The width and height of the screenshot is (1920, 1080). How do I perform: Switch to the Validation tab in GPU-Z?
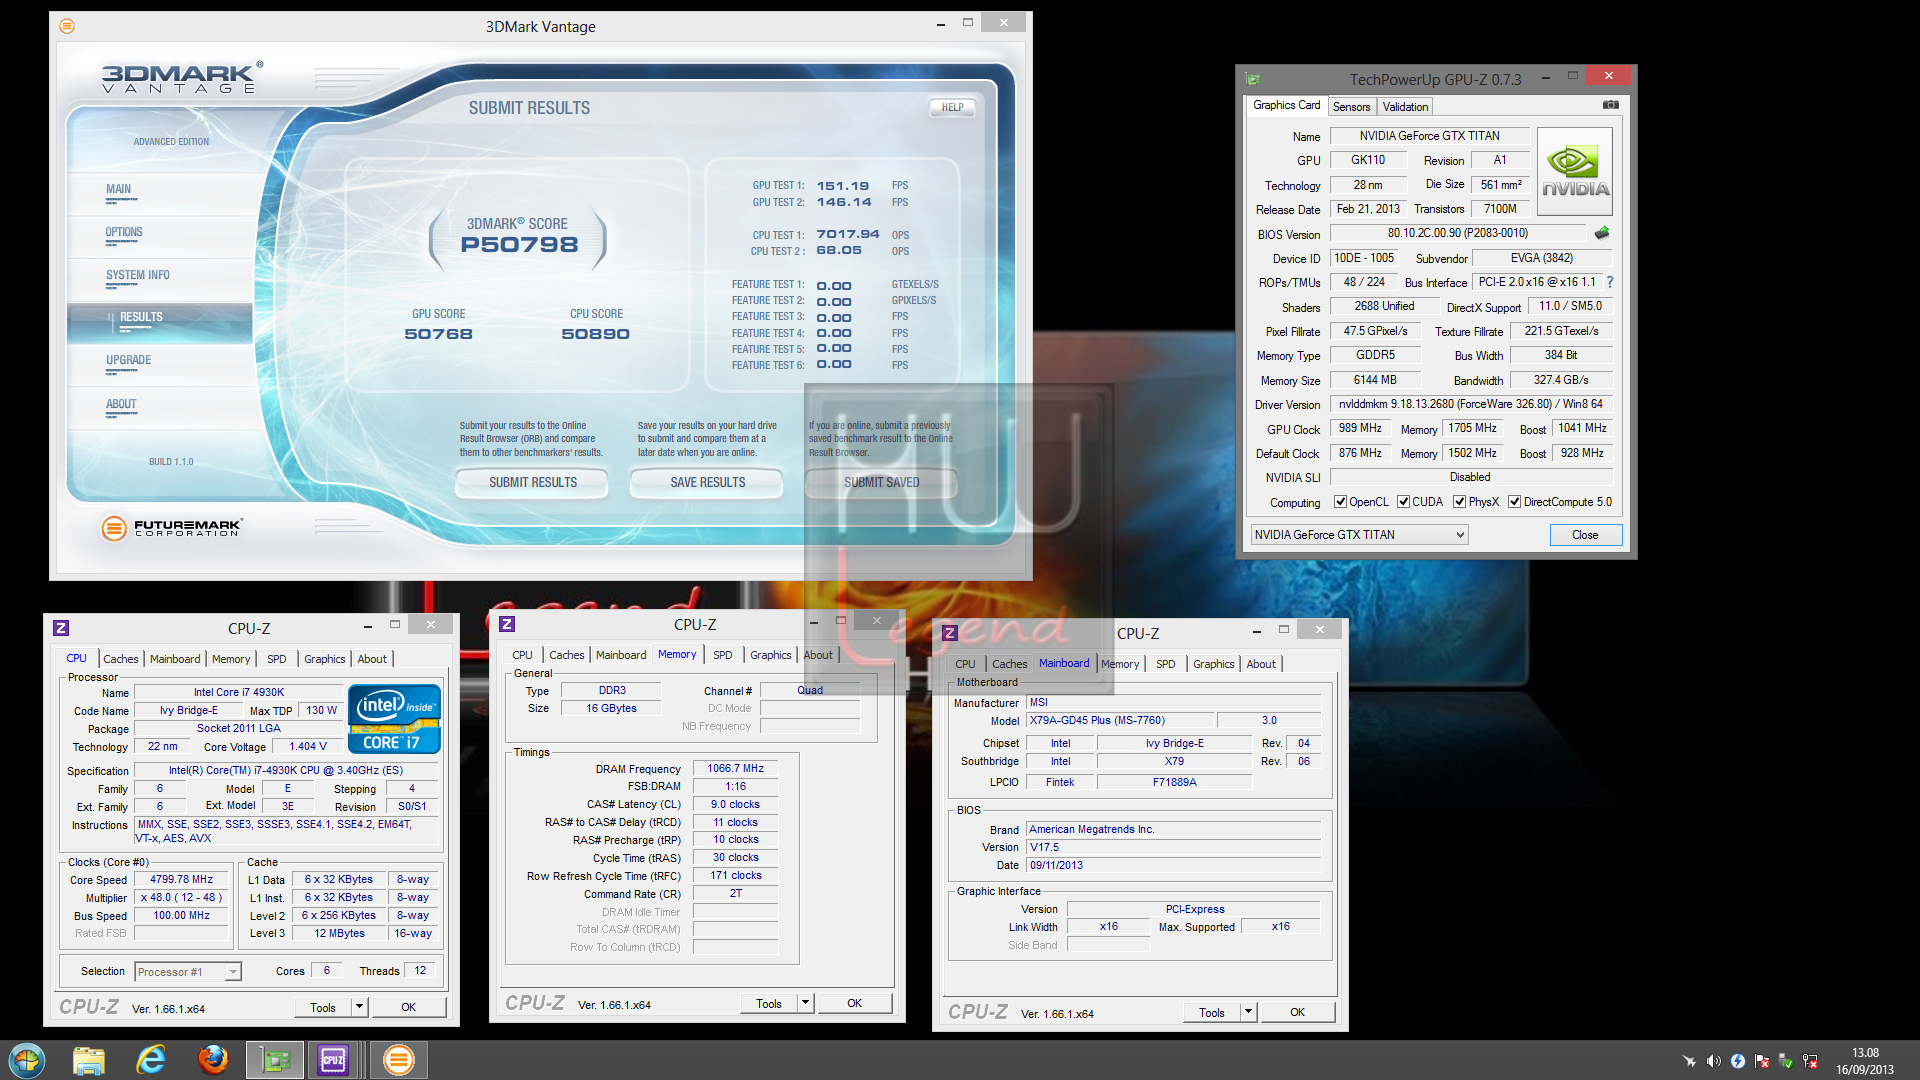[1405, 107]
